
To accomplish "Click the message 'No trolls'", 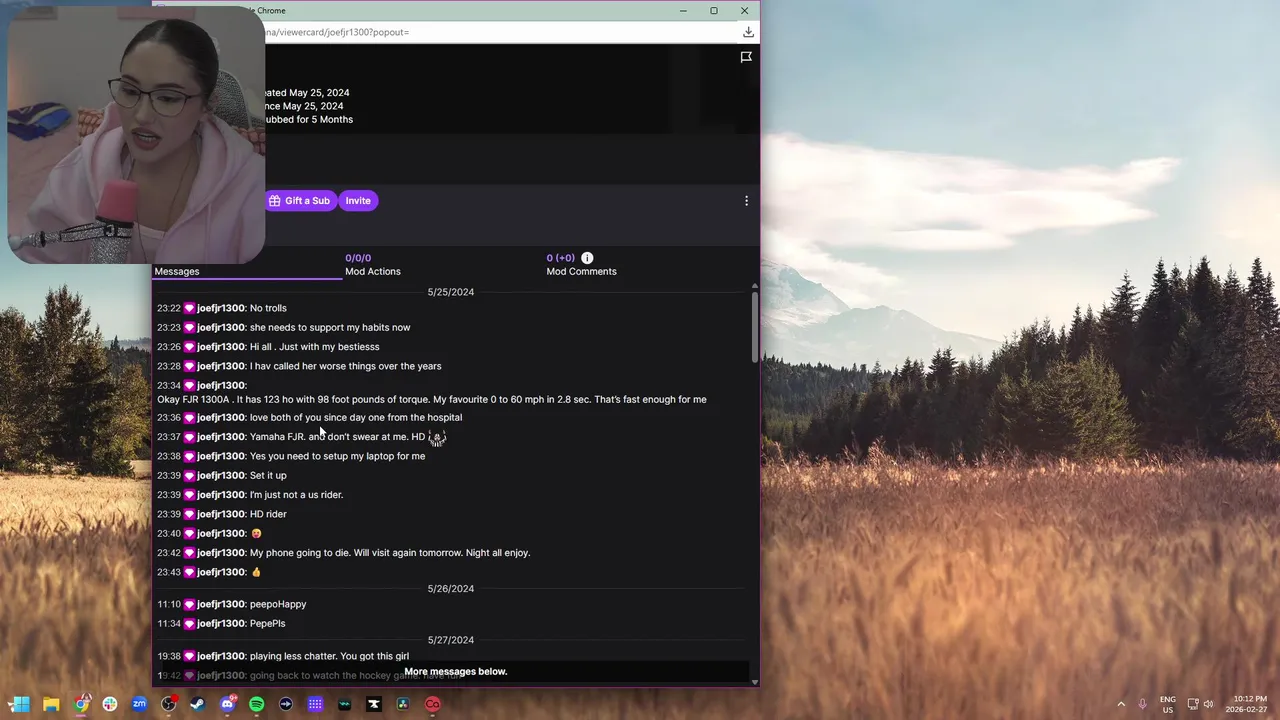I will (x=268, y=308).
